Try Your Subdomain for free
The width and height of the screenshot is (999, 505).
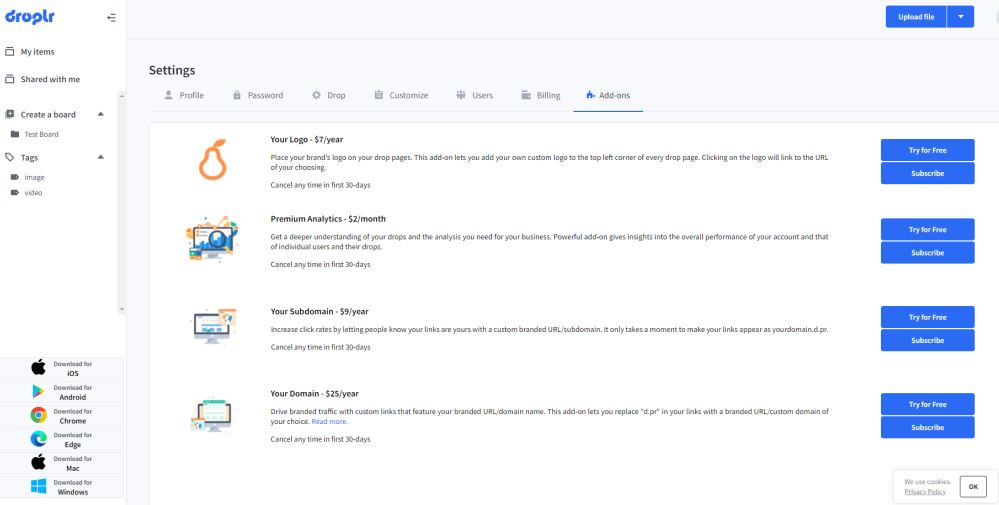tap(928, 317)
